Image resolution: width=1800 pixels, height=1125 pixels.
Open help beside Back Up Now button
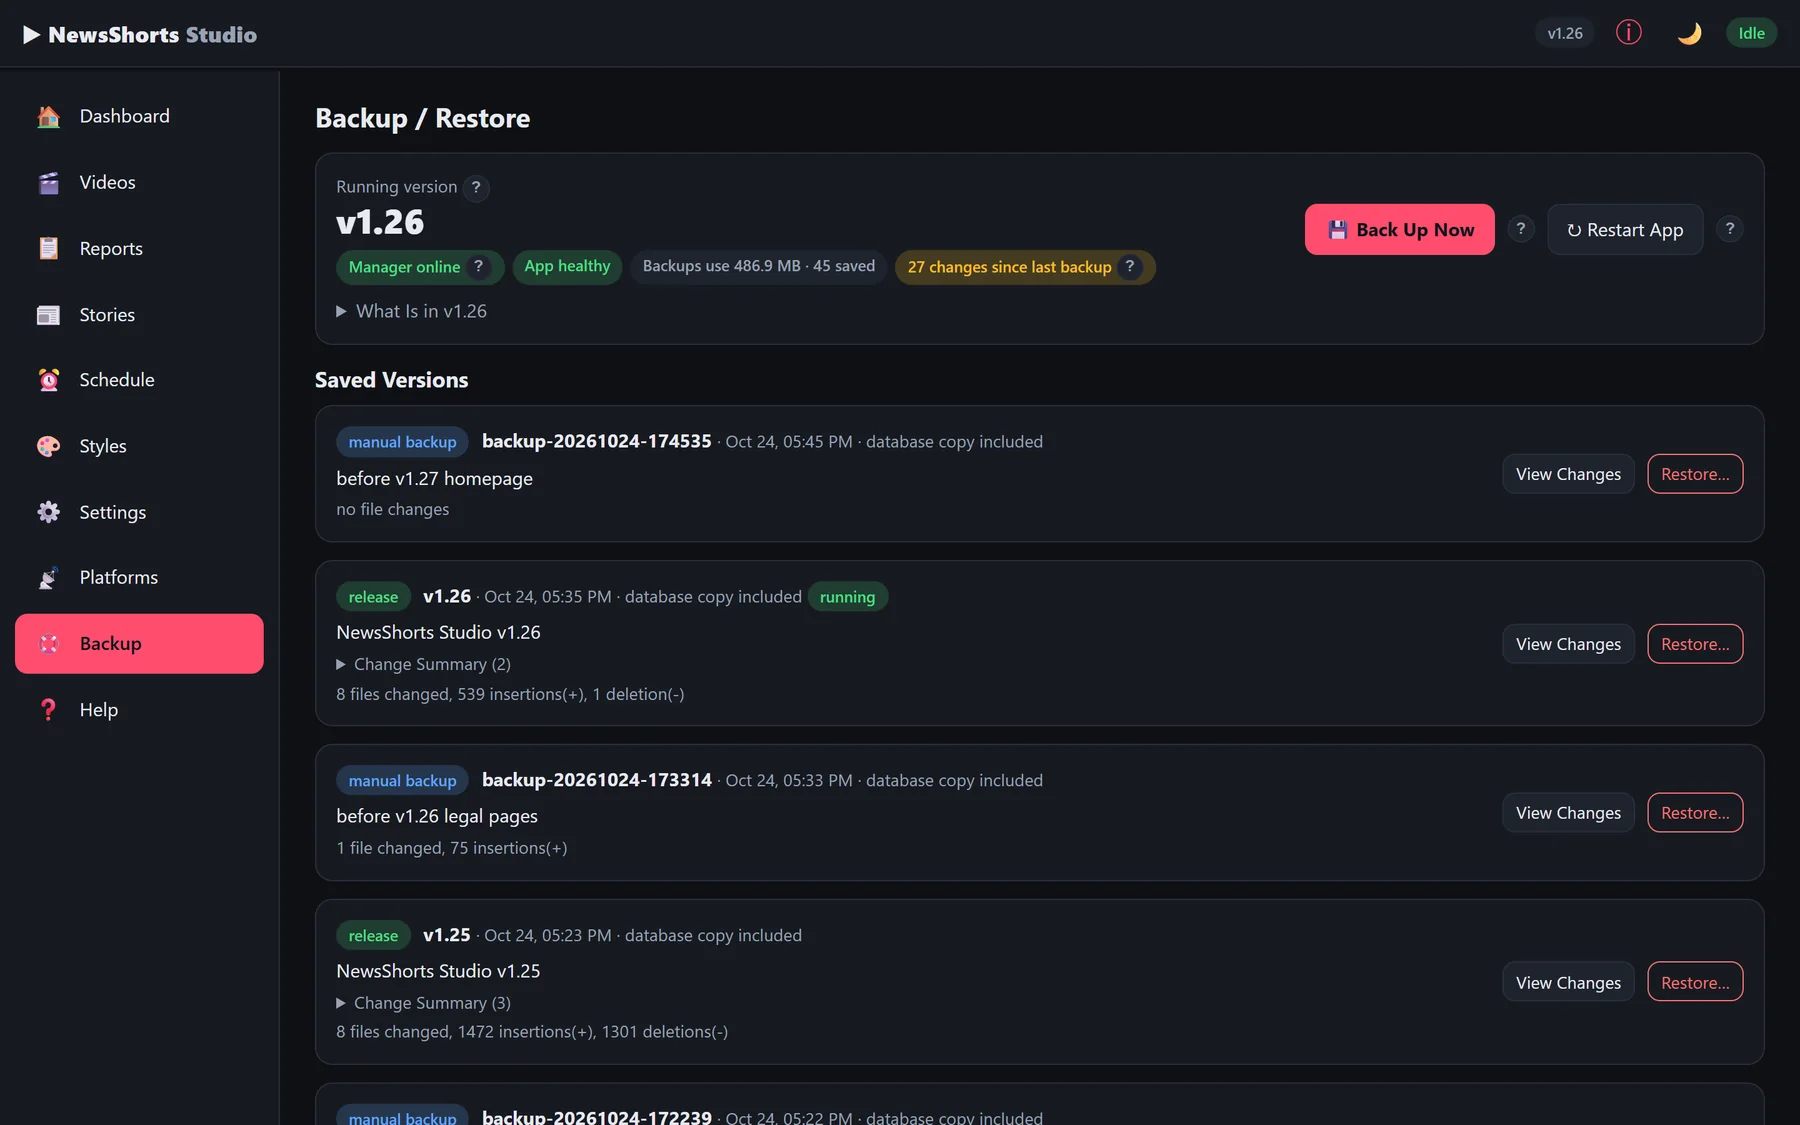[1521, 229]
